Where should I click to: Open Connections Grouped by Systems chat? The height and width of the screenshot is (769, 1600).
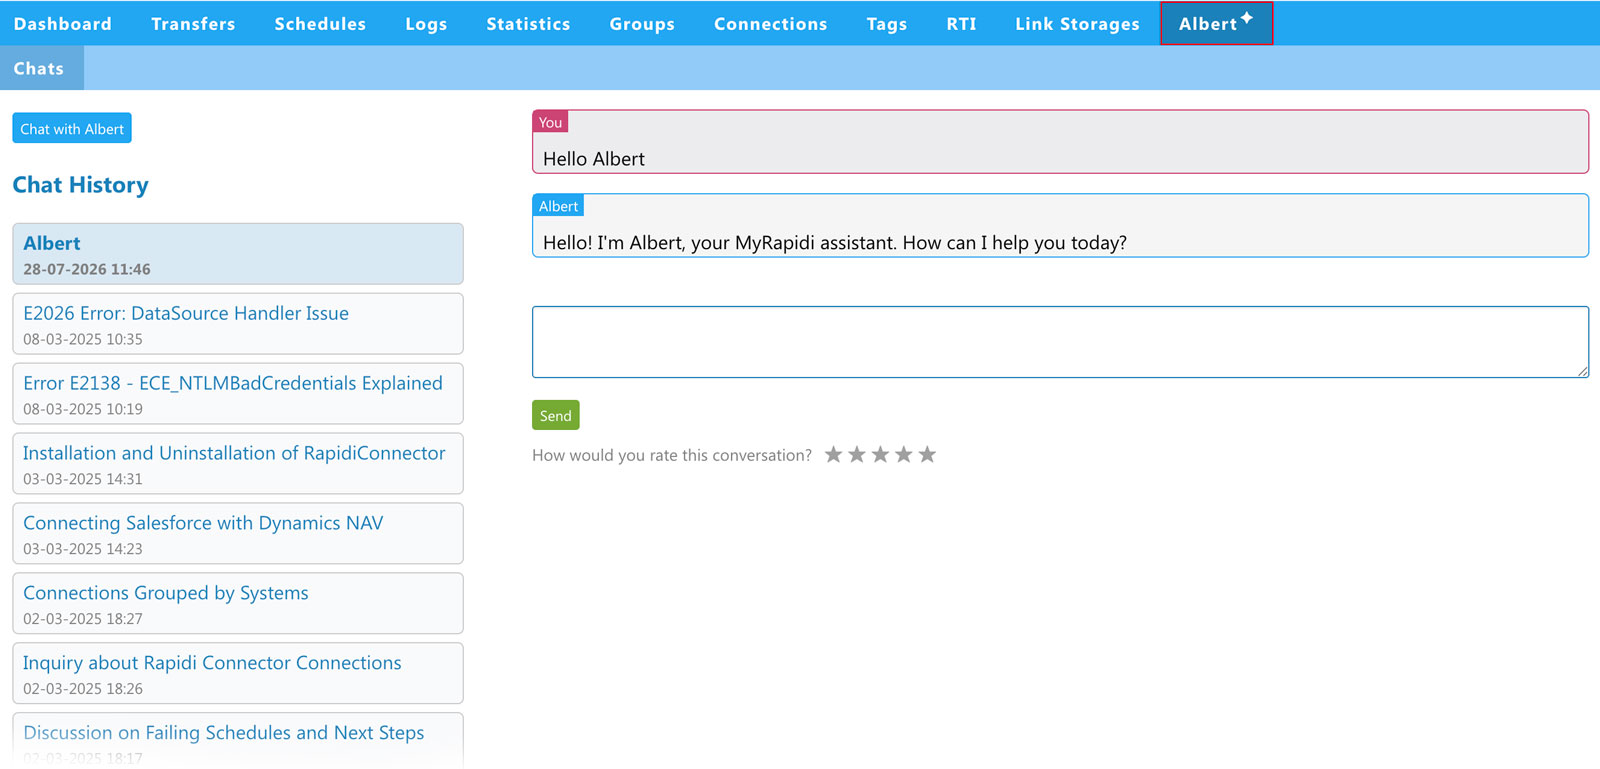click(x=238, y=604)
